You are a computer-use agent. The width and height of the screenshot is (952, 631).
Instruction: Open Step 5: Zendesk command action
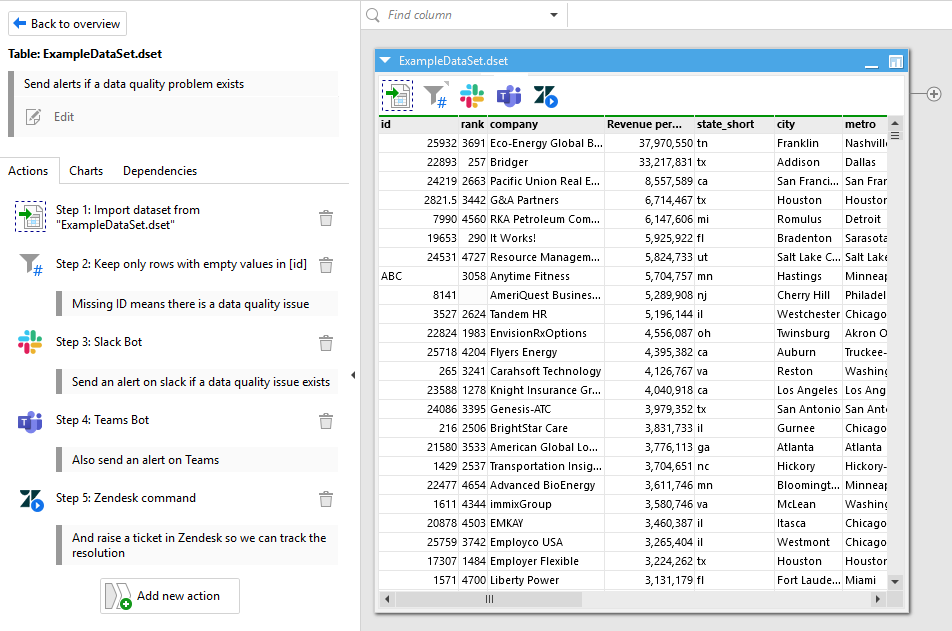(x=126, y=498)
